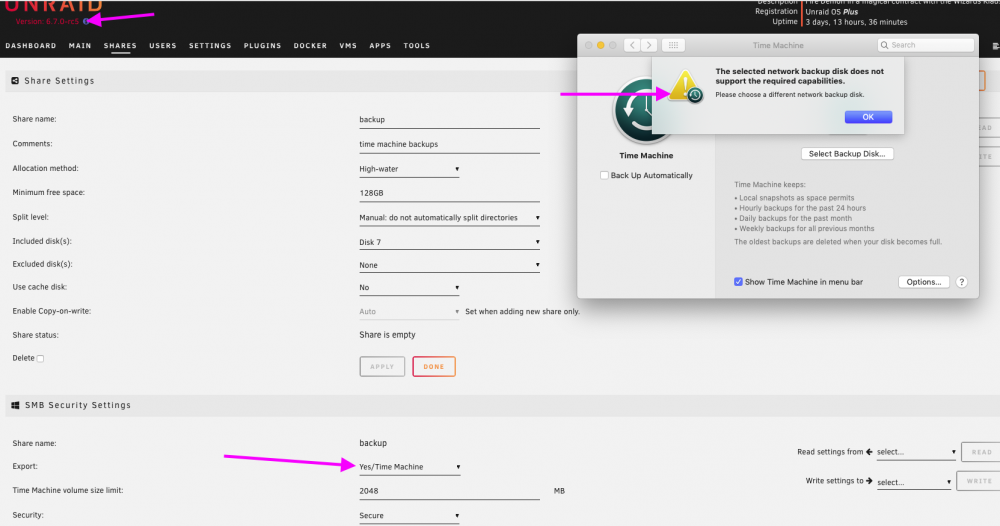Go forward in Time Machine preferences window
The width and height of the screenshot is (1000, 526).
[x=649, y=45]
